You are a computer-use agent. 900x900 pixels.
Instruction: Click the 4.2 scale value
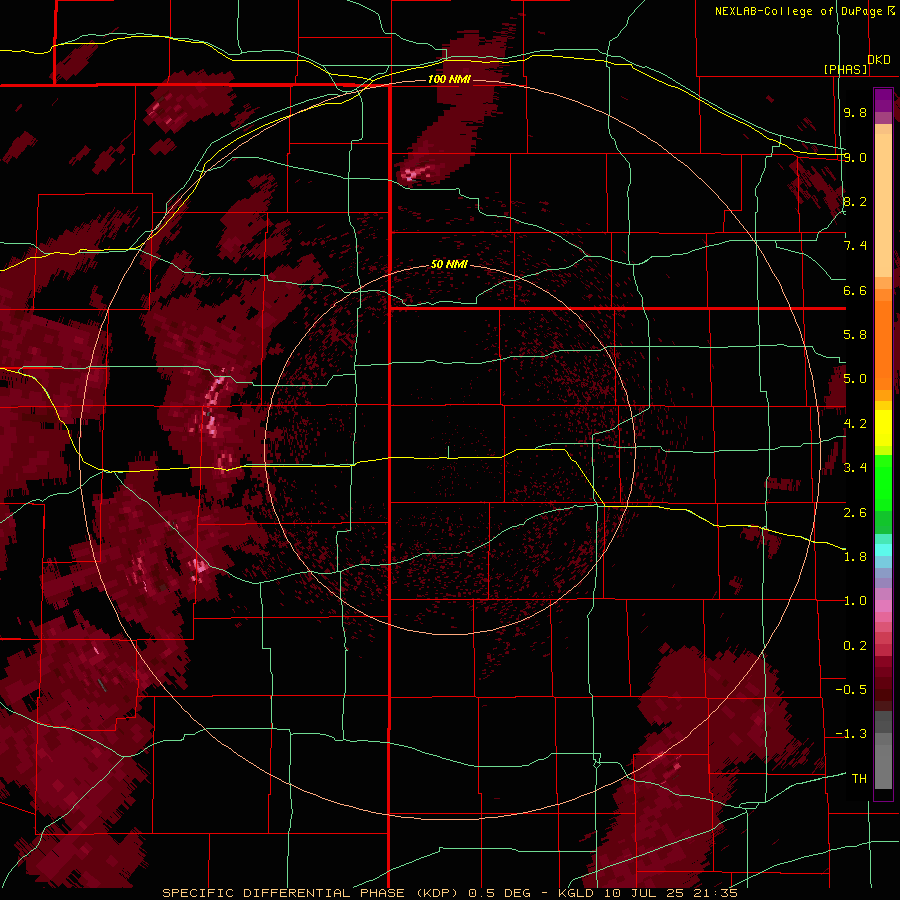tap(855, 424)
